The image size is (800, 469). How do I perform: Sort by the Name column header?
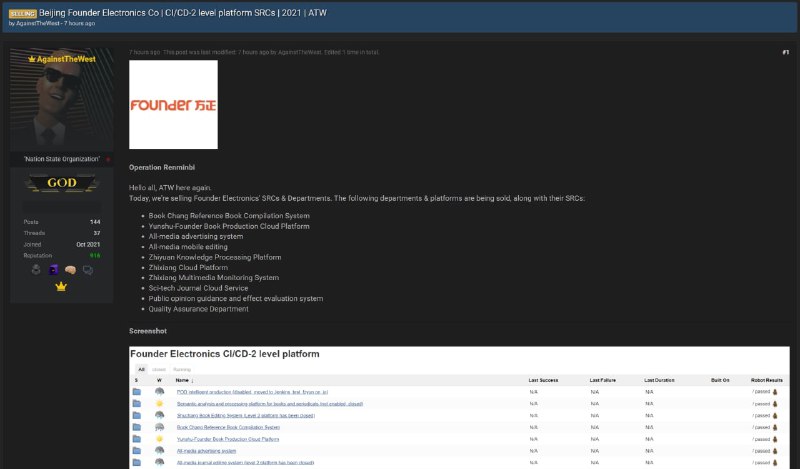(x=184, y=380)
